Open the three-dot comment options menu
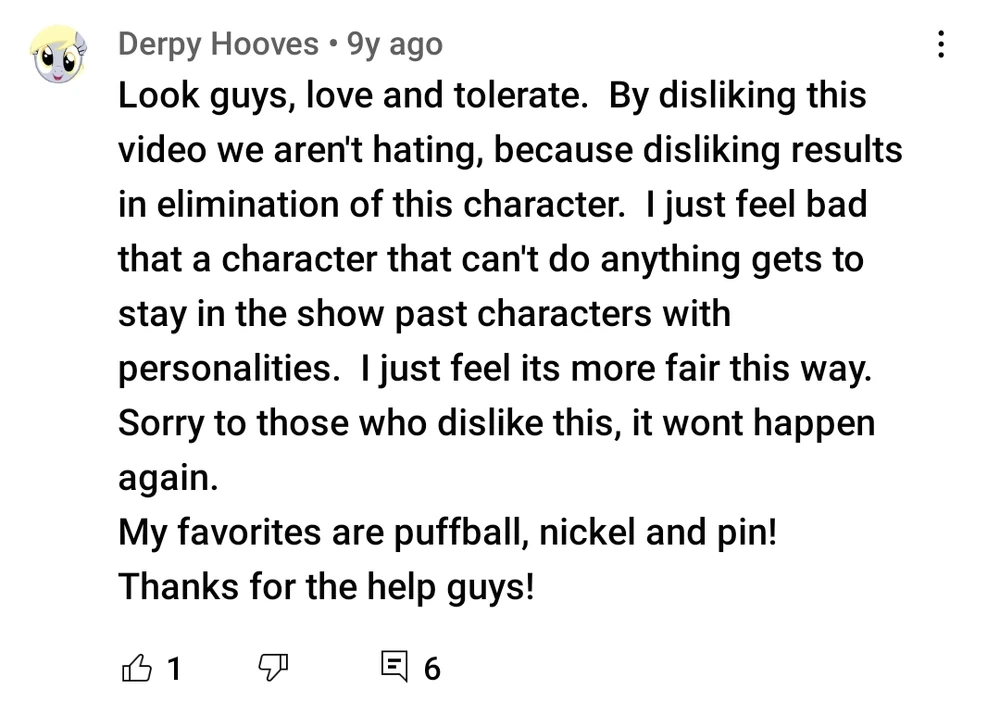This screenshot has height=702, width=1000. click(940, 45)
